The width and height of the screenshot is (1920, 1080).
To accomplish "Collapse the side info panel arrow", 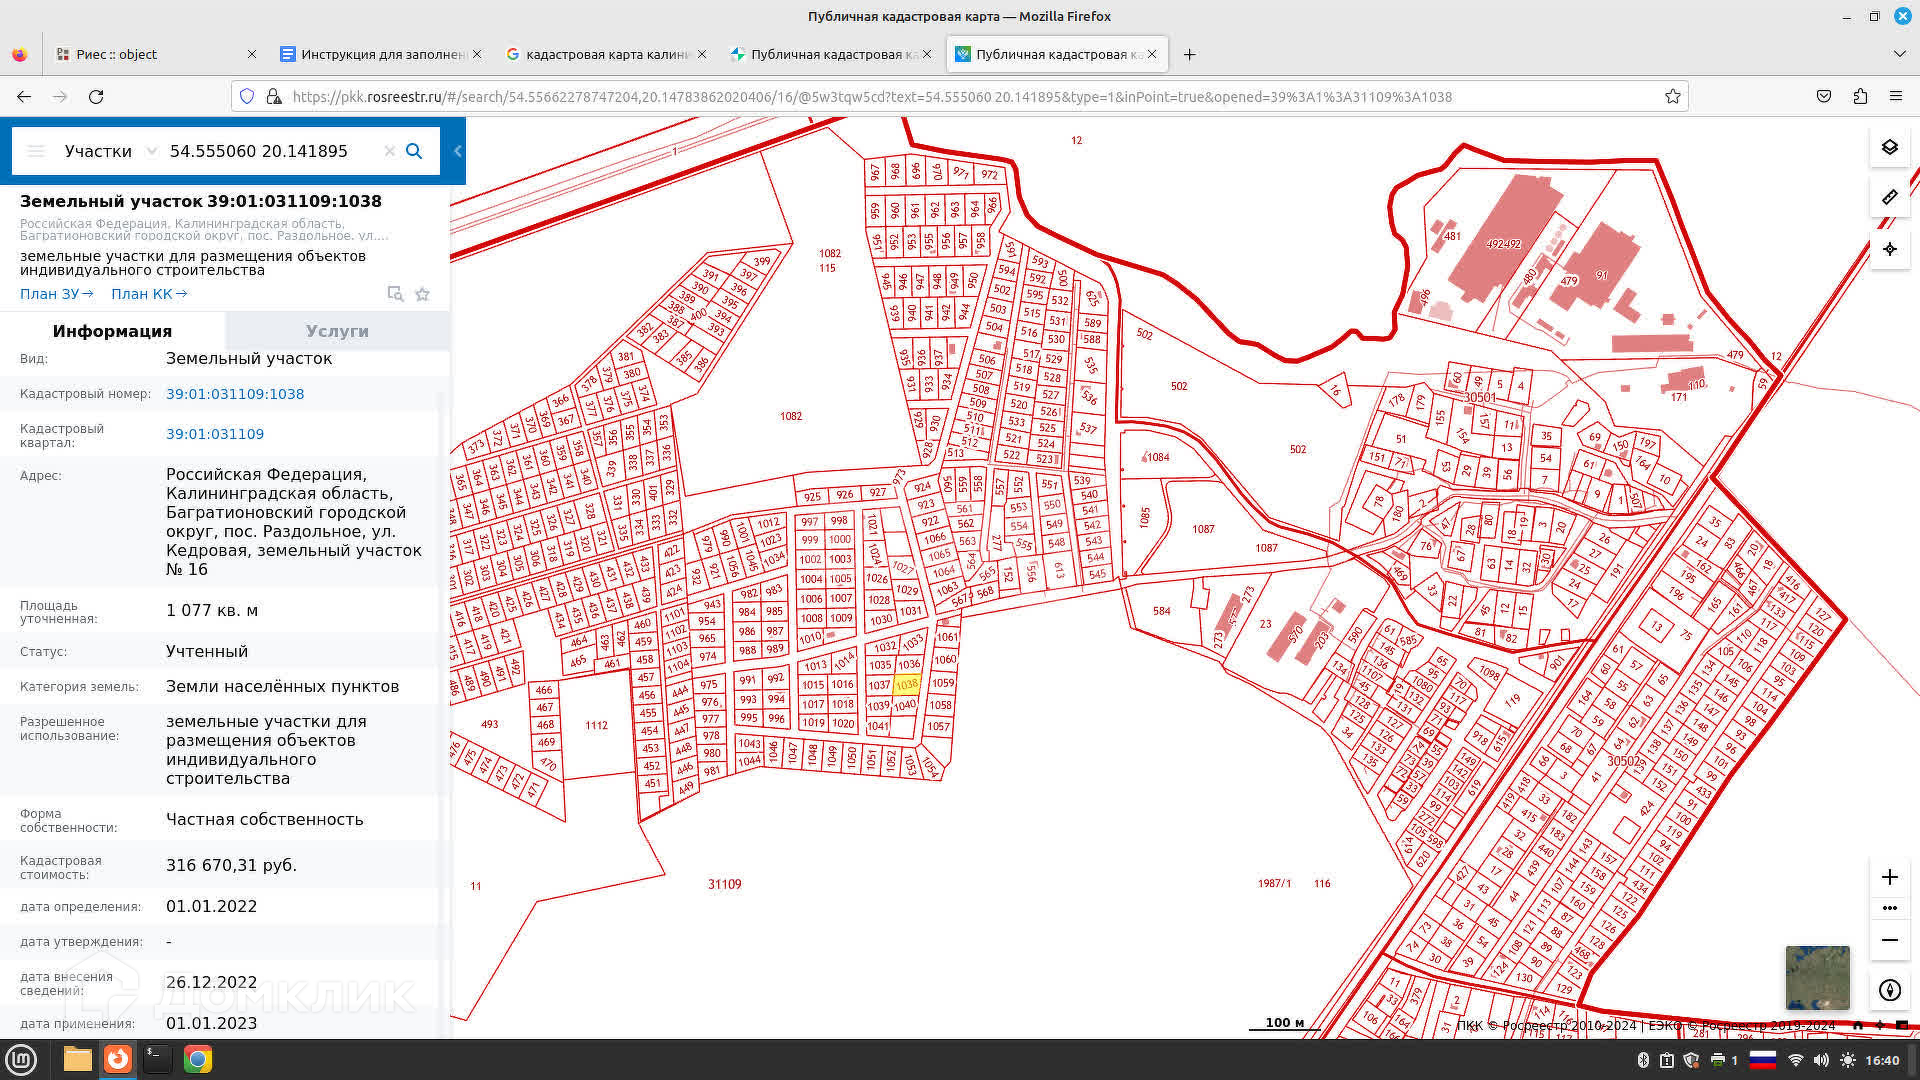I will tap(458, 151).
